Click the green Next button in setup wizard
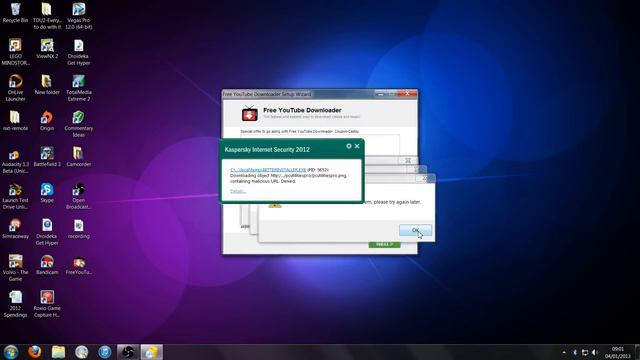640x360 pixels. point(384,244)
